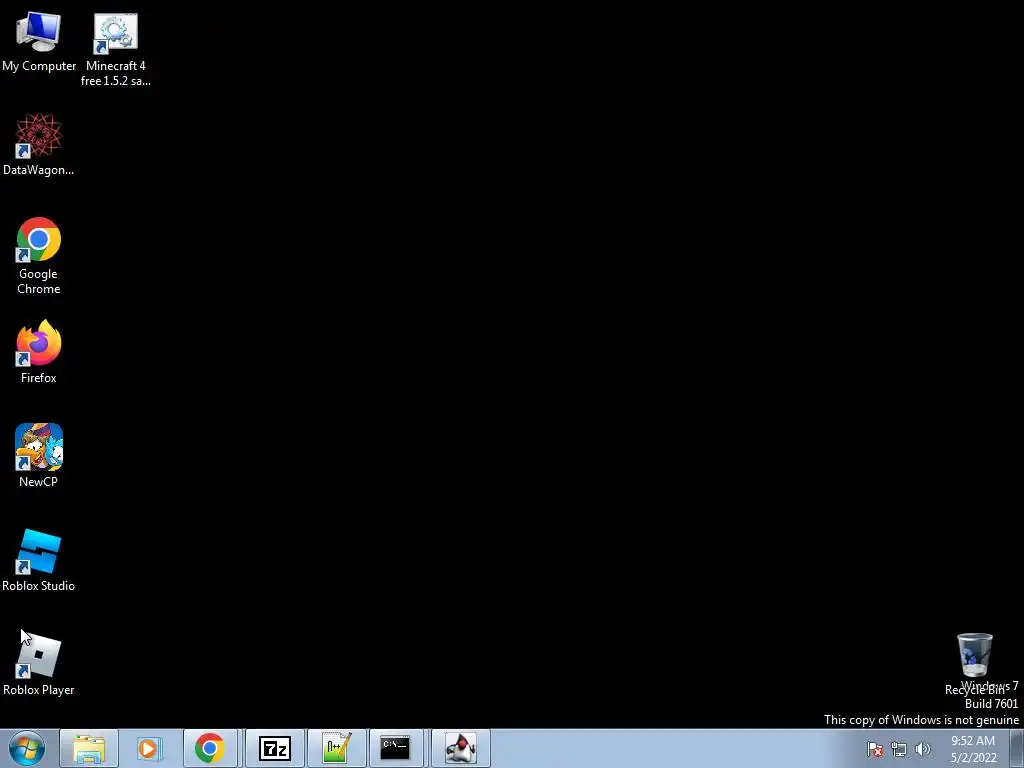This screenshot has height=768, width=1024.
Task: Click the 'My Computer' label text
Action: 39,66
